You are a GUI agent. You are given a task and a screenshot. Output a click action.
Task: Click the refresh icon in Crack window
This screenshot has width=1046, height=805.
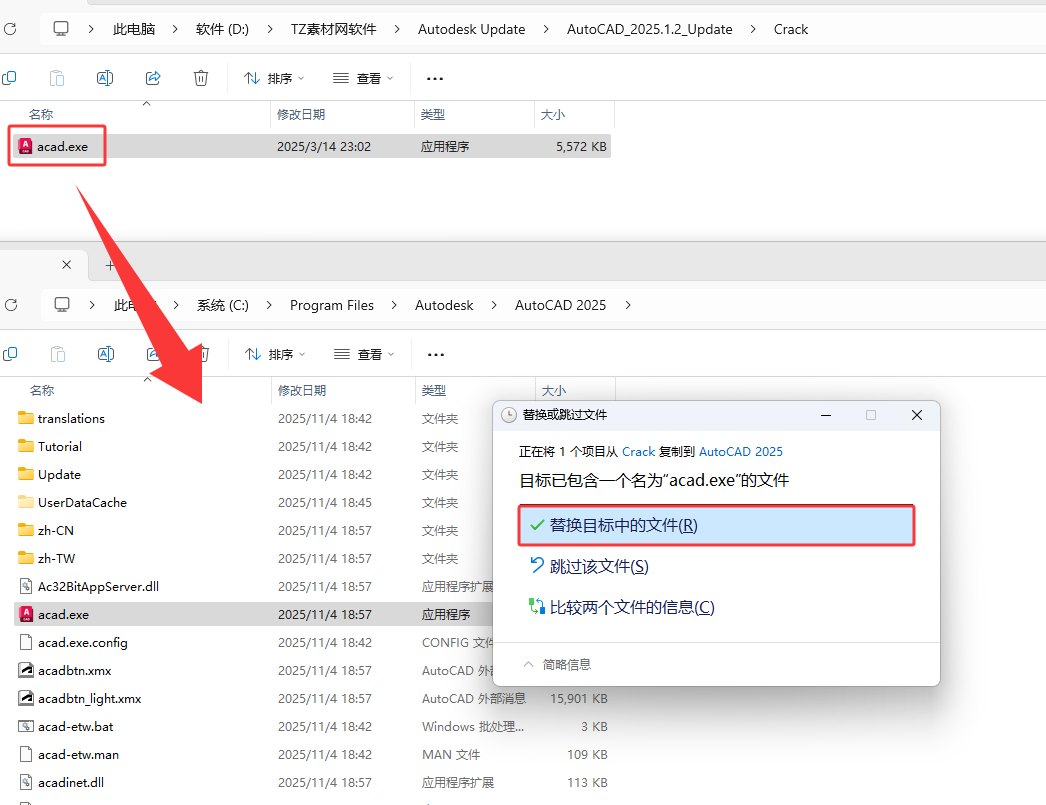coord(10,29)
